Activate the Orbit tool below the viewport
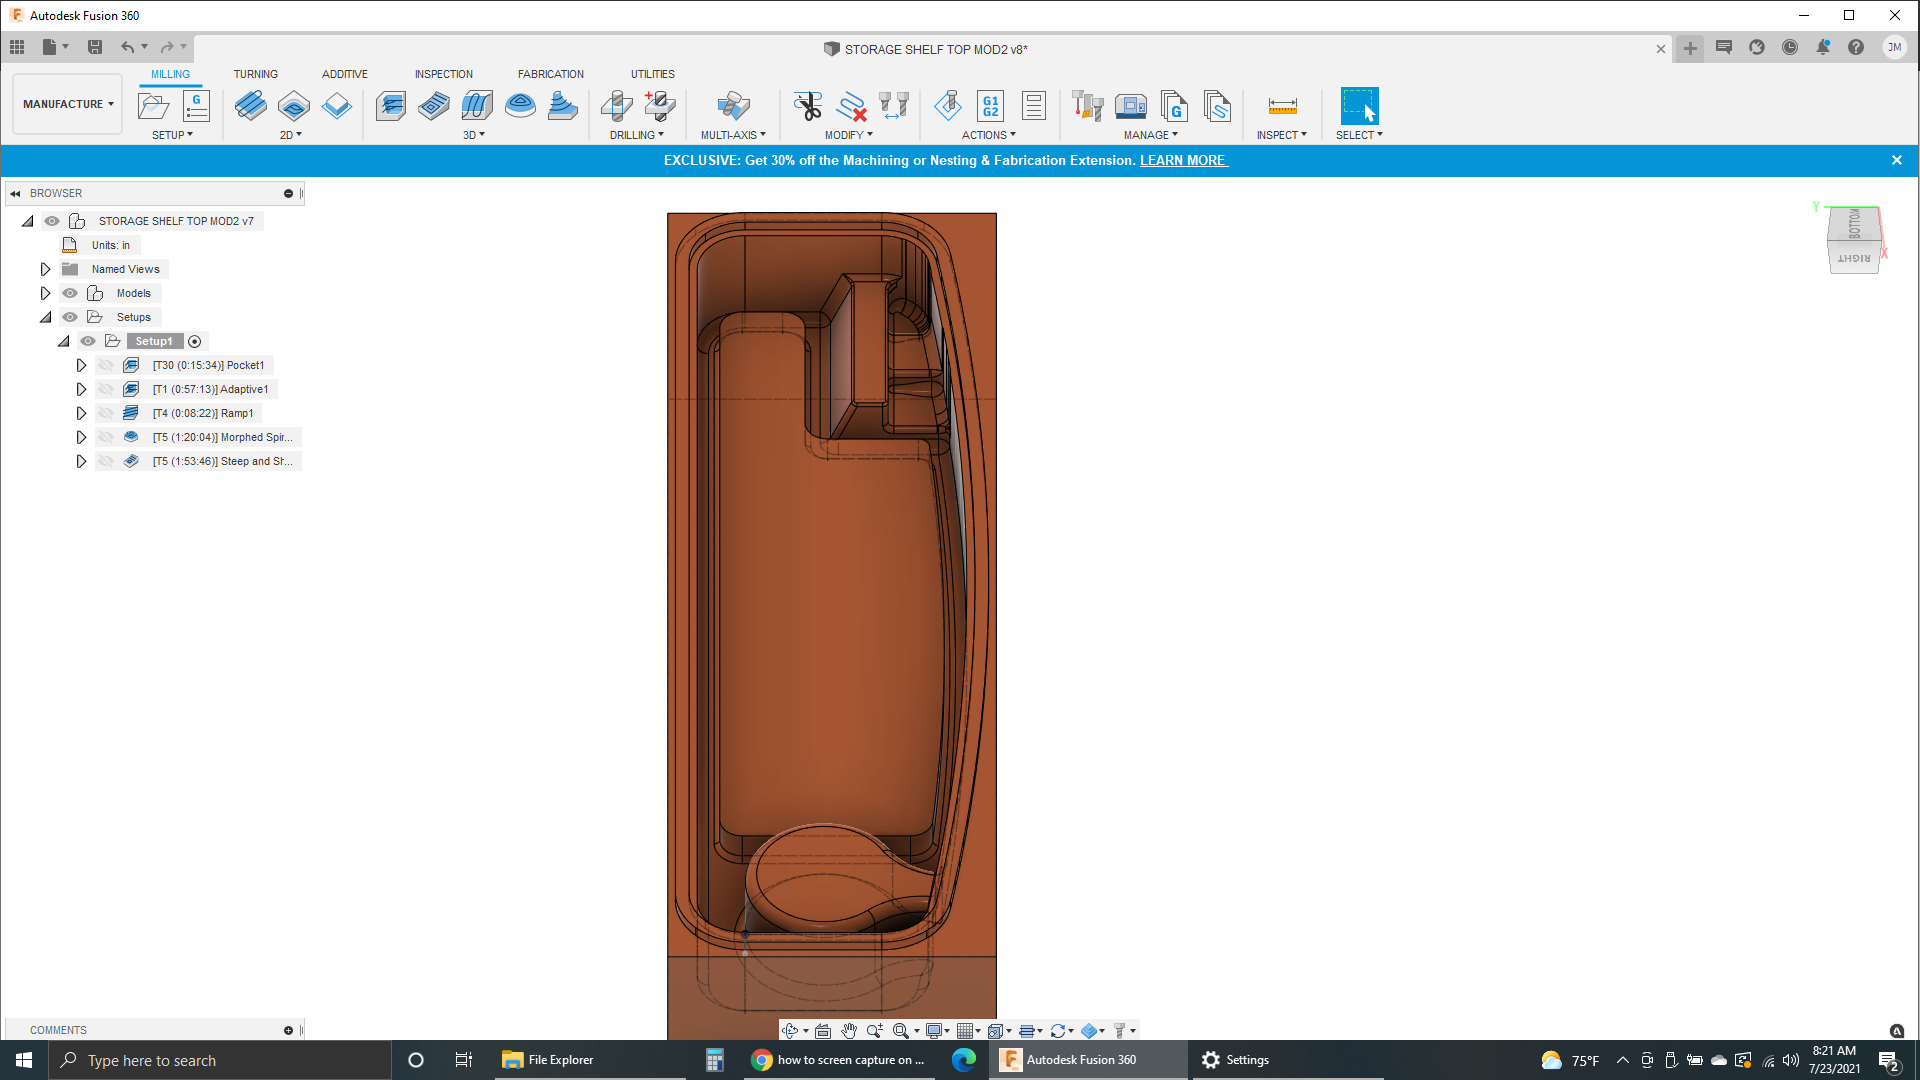 pos(790,1030)
